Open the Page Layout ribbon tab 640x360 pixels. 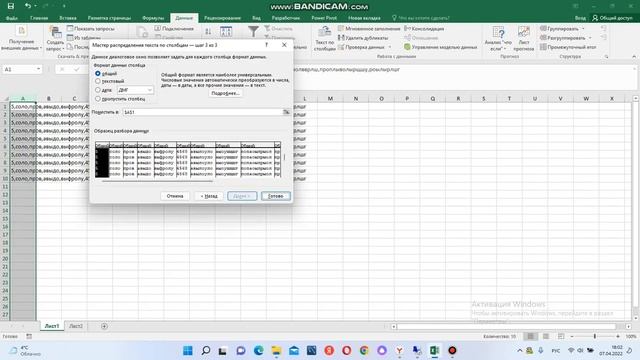tap(109, 18)
